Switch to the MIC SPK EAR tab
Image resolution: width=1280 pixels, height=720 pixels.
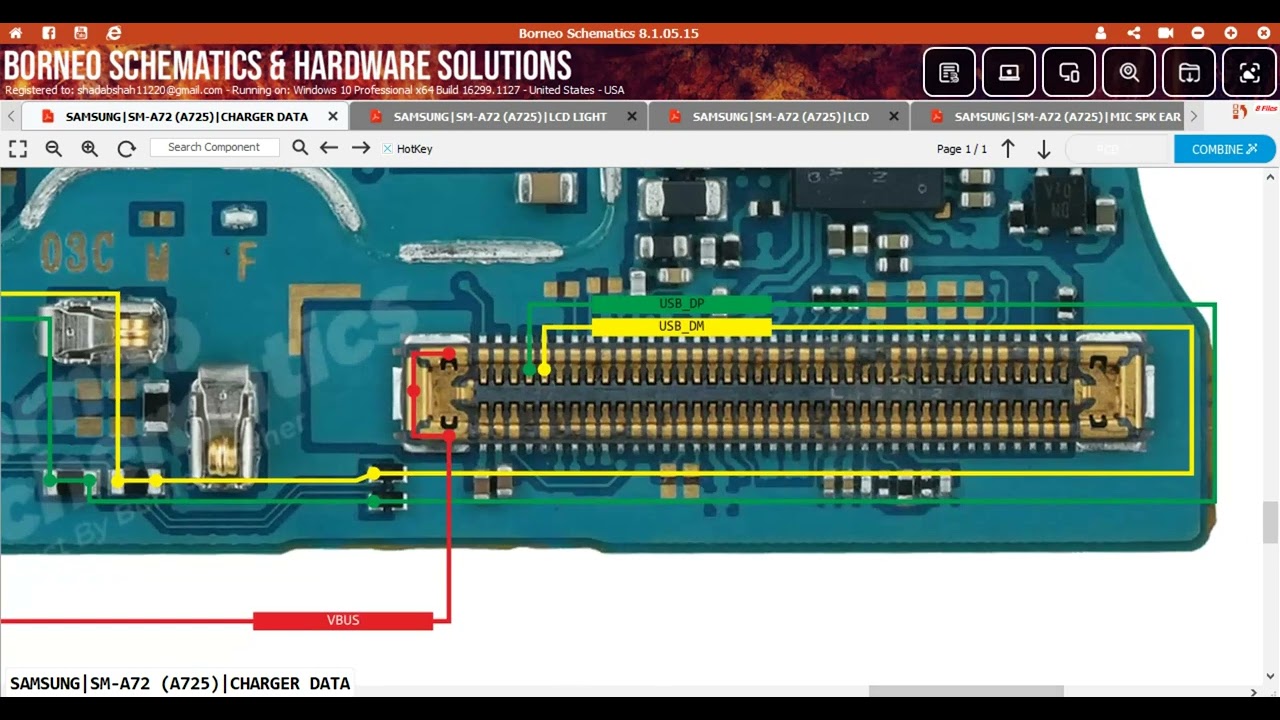1048,116
